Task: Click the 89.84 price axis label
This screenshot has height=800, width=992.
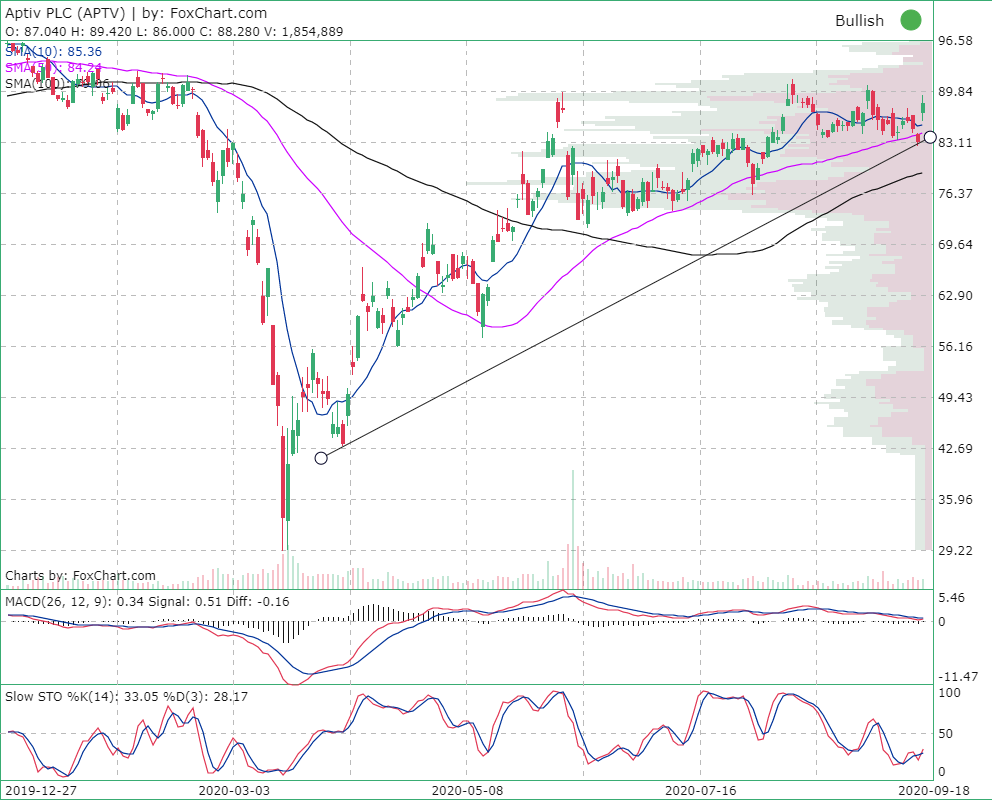Action: pyautogui.click(x=955, y=92)
